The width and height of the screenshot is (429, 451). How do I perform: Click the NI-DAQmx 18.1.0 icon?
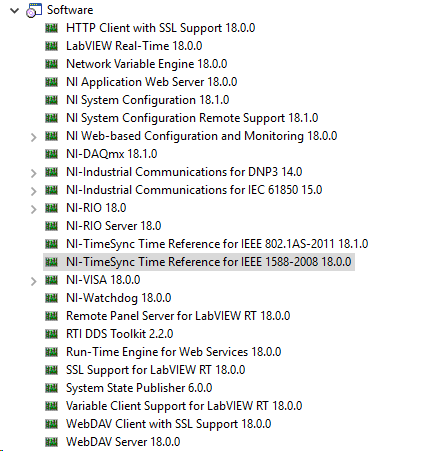51,154
